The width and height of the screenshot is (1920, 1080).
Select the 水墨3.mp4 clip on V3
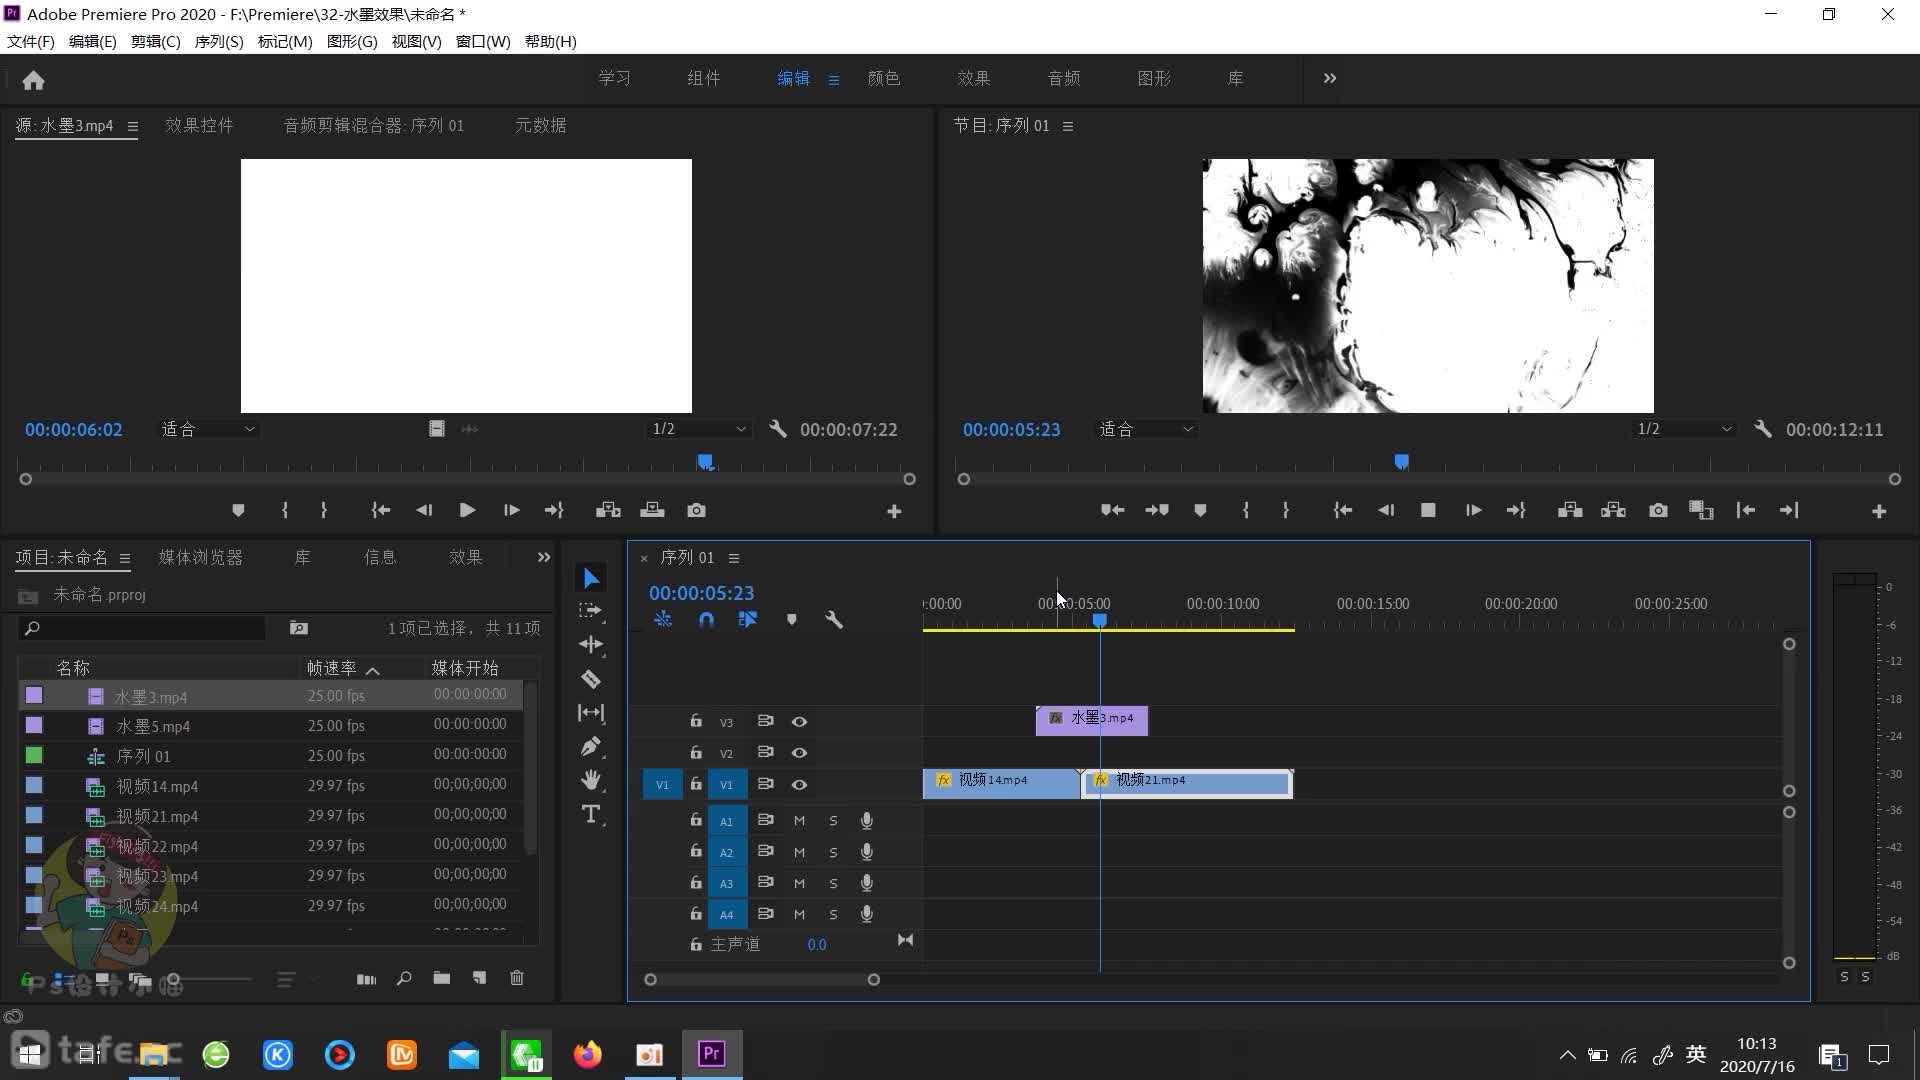pos(1092,719)
